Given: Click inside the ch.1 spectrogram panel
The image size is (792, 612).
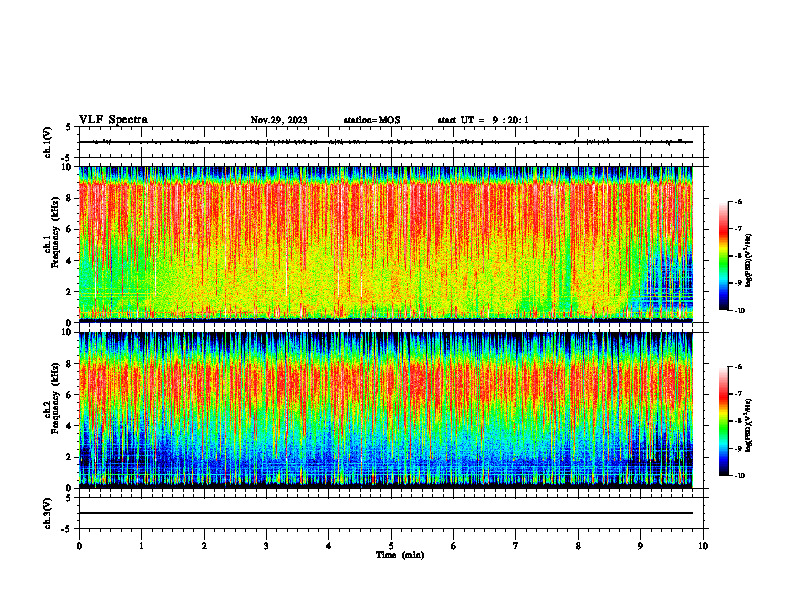Looking at the screenshot, I should click(x=386, y=244).
